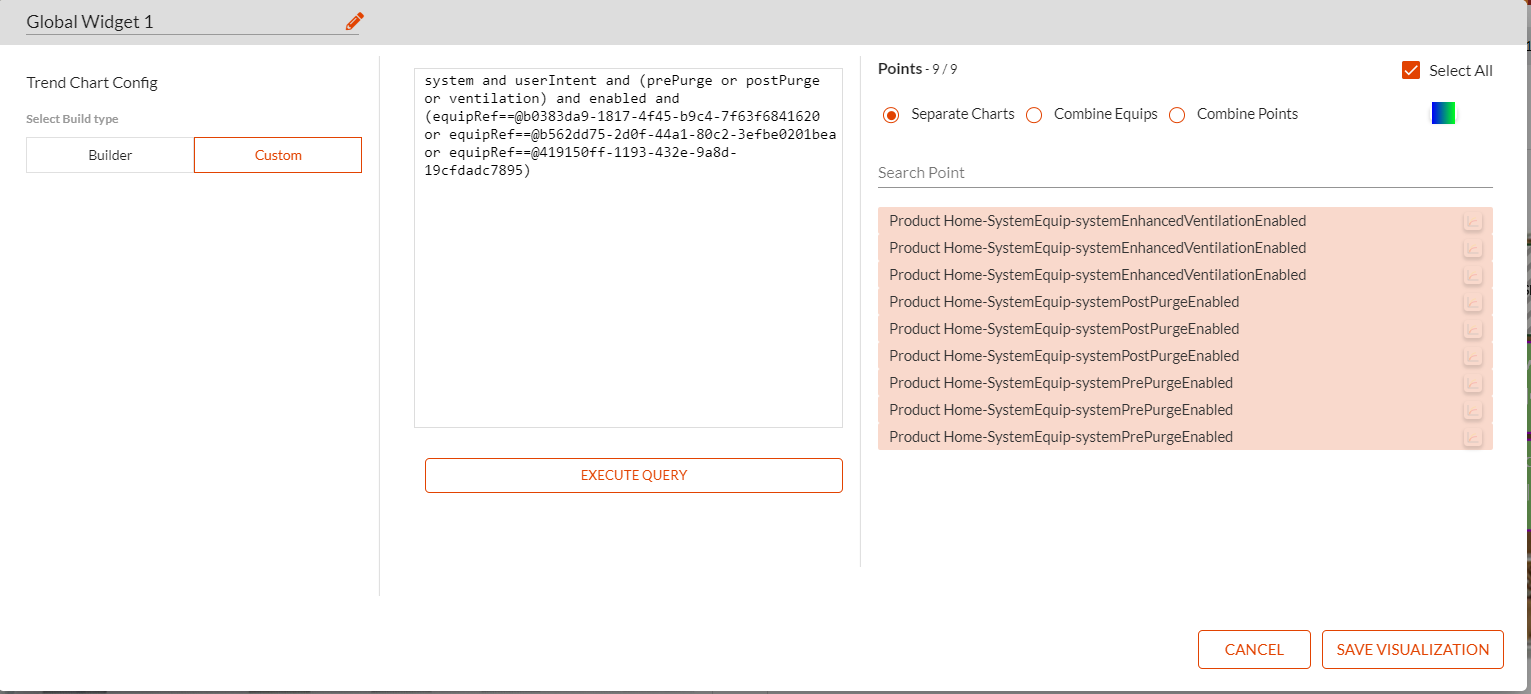Pick the Combine Points radio option
Screen dimensions: 1531x694
(x=1177, y=115)
